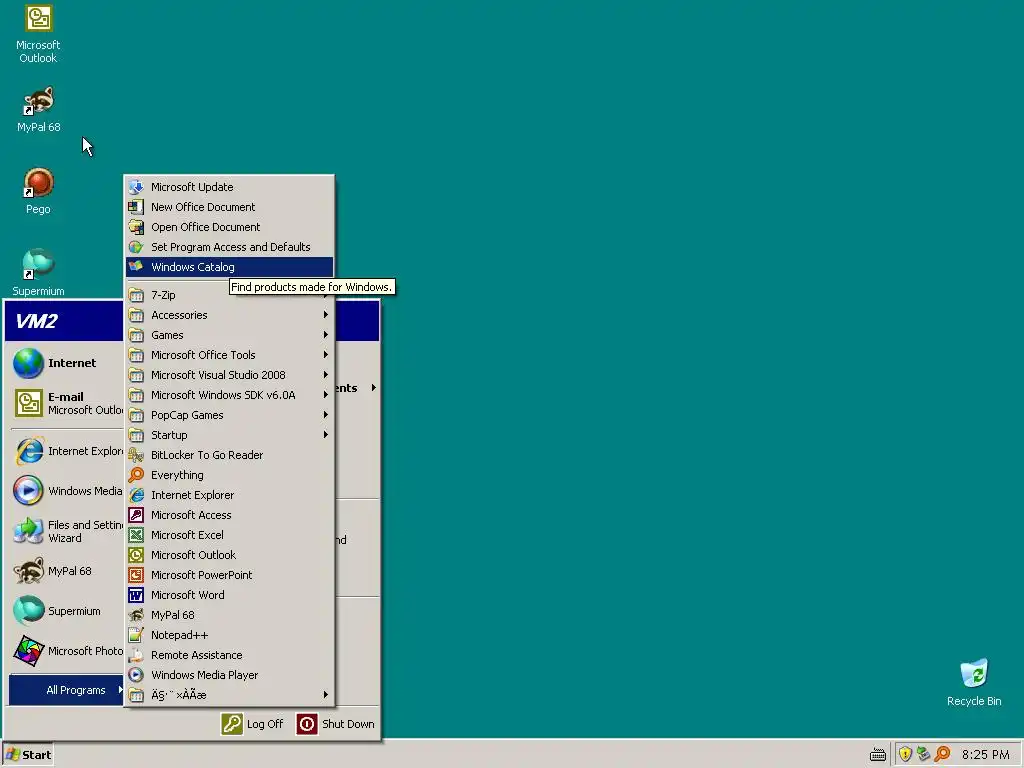This screenshot has height=768, width=1024.
Task: Expand the Startup submenu arrow
Action: click(325, 435)
